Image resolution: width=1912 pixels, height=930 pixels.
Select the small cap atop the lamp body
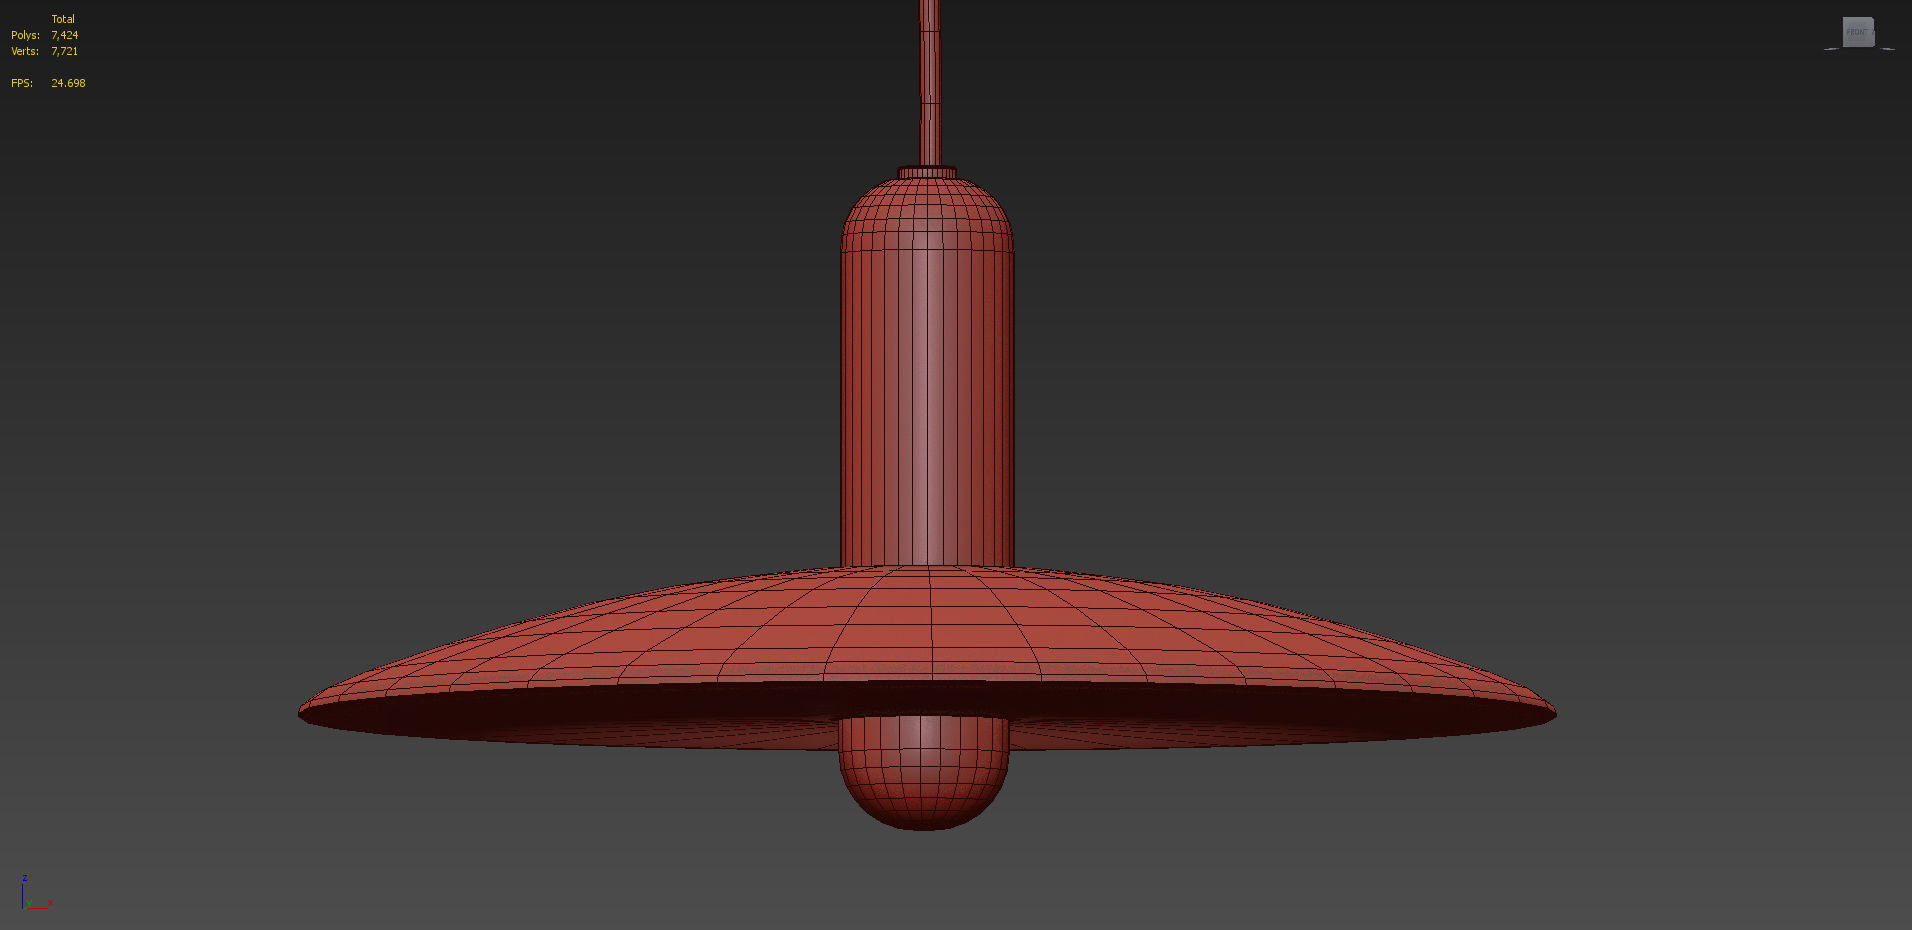(927, 173)
